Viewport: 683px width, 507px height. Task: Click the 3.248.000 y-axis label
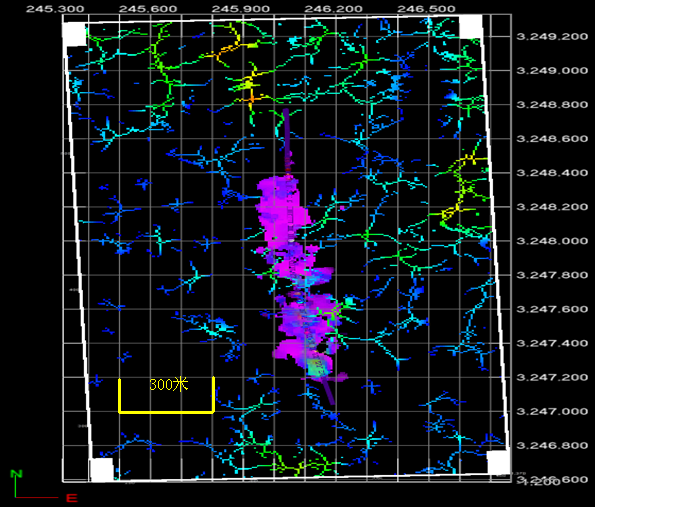(x=551, y=241)
